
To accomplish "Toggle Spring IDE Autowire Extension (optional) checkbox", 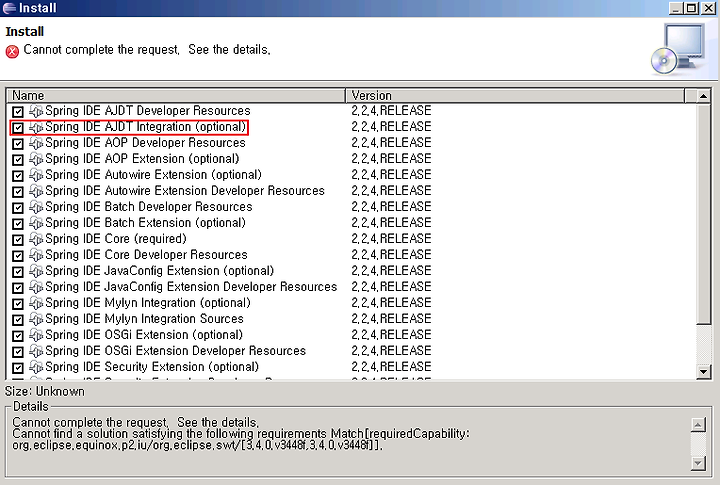I will click(x=18, y=176).
